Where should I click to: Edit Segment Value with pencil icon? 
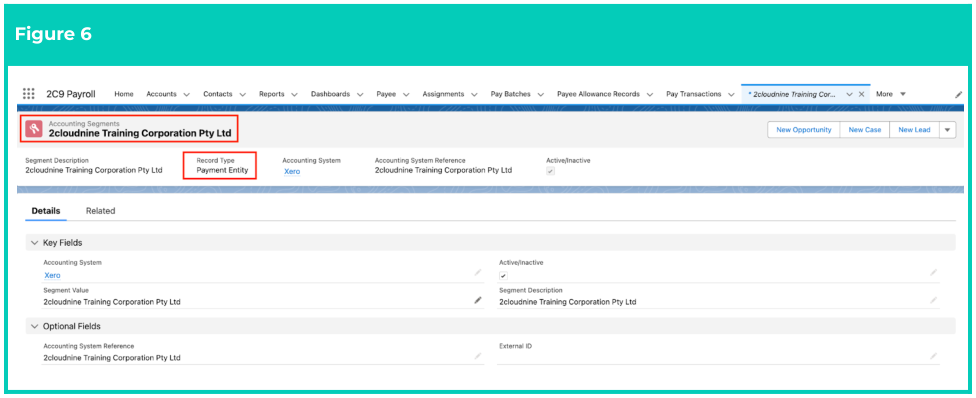477,300
